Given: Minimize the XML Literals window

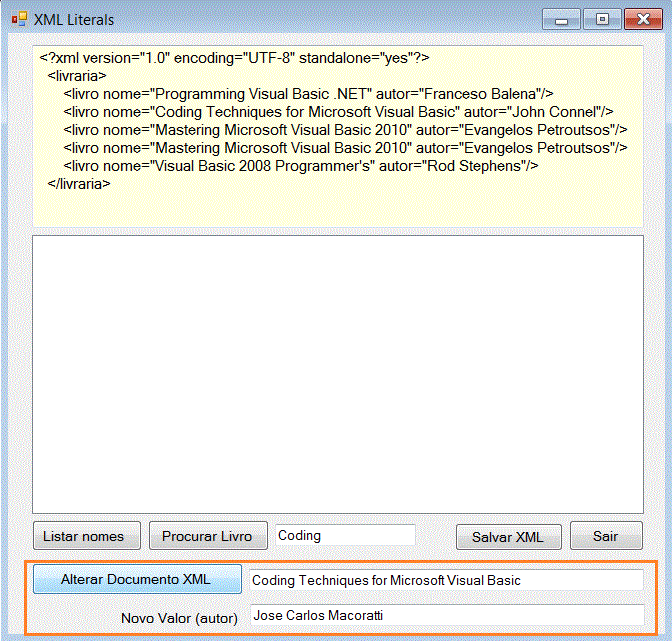Looking at the screenshot, I should click(561, 20).
